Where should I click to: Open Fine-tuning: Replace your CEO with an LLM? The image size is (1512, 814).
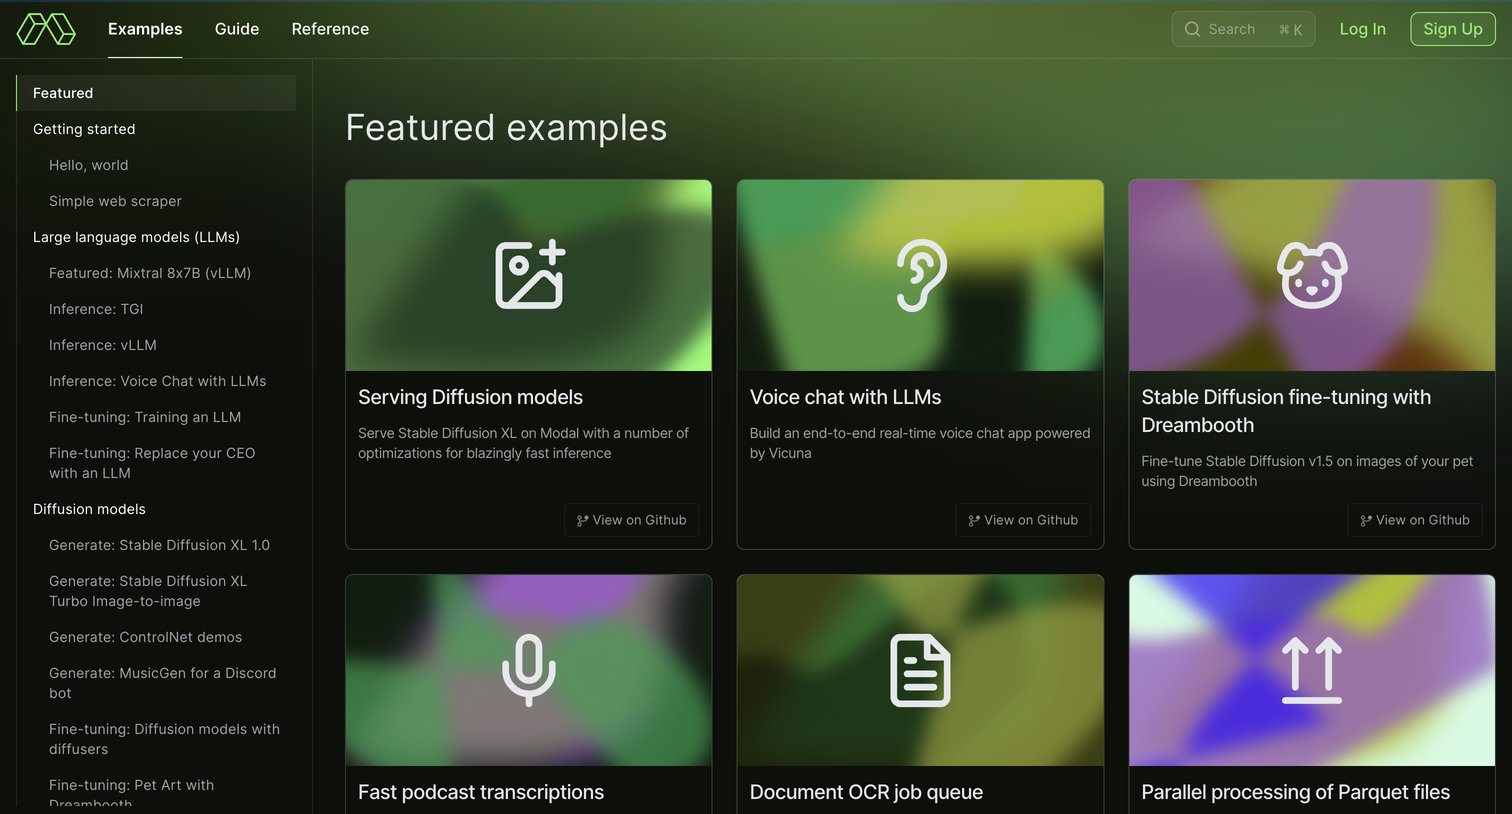tap(152, 463)
